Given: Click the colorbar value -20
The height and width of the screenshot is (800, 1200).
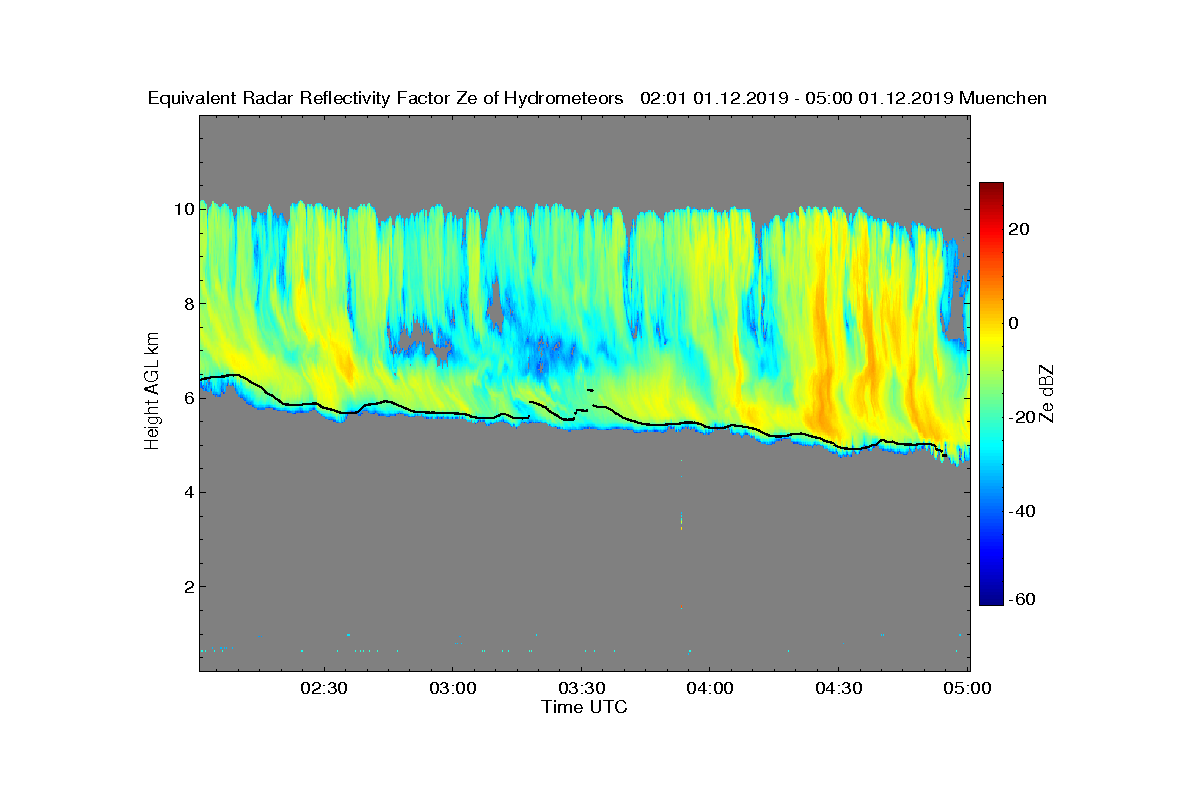Looking at the screenshot, I should (1020, 417).
